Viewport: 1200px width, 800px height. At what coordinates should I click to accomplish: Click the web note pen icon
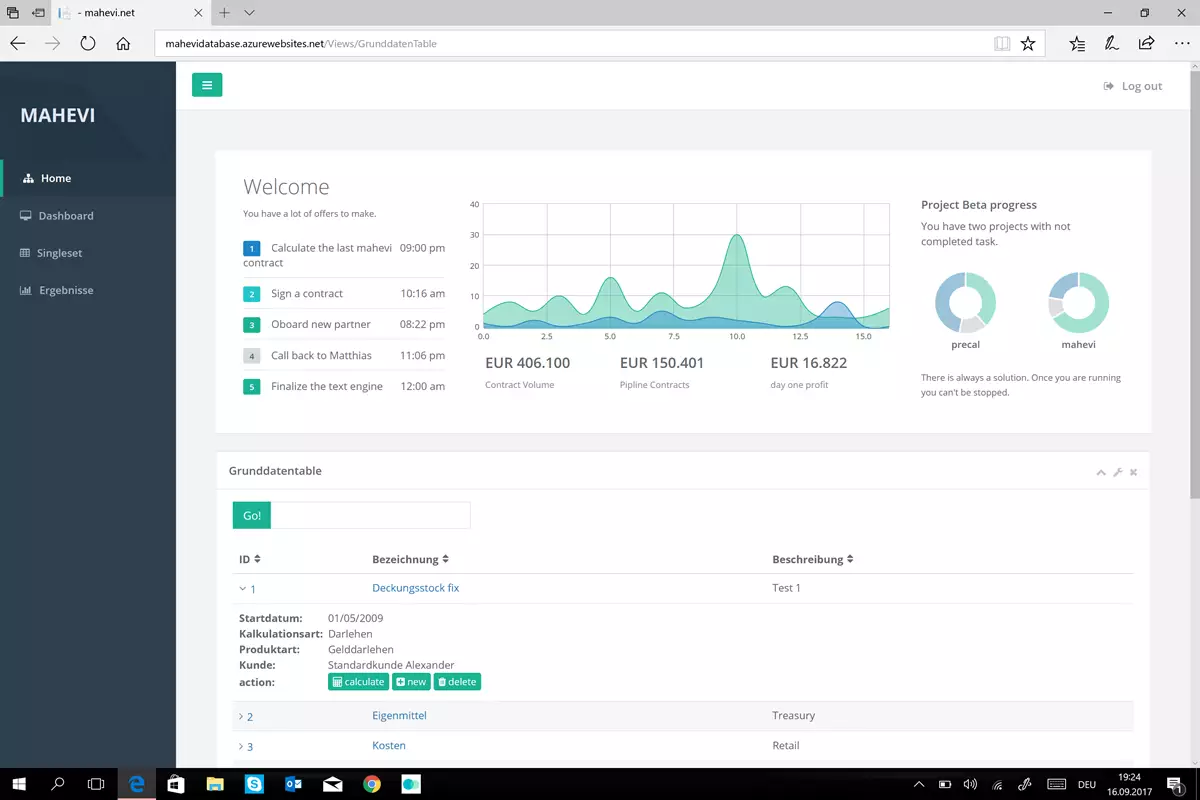(1112, 44)
